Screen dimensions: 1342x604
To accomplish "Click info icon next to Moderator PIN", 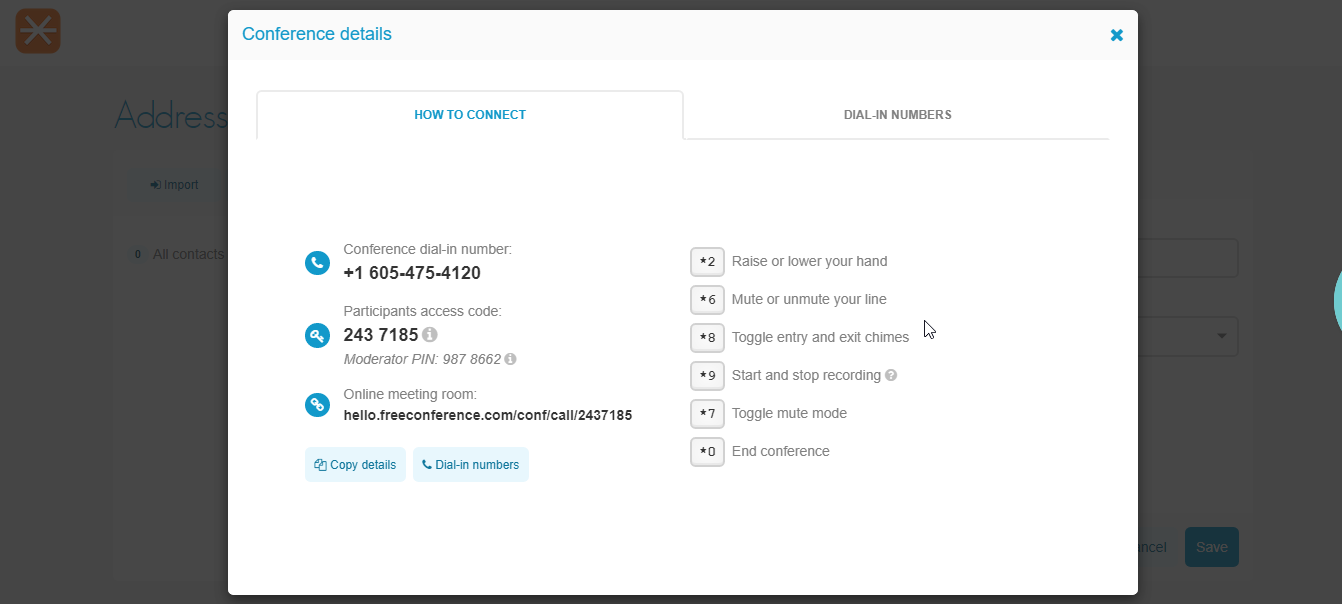I will [510, 359].
